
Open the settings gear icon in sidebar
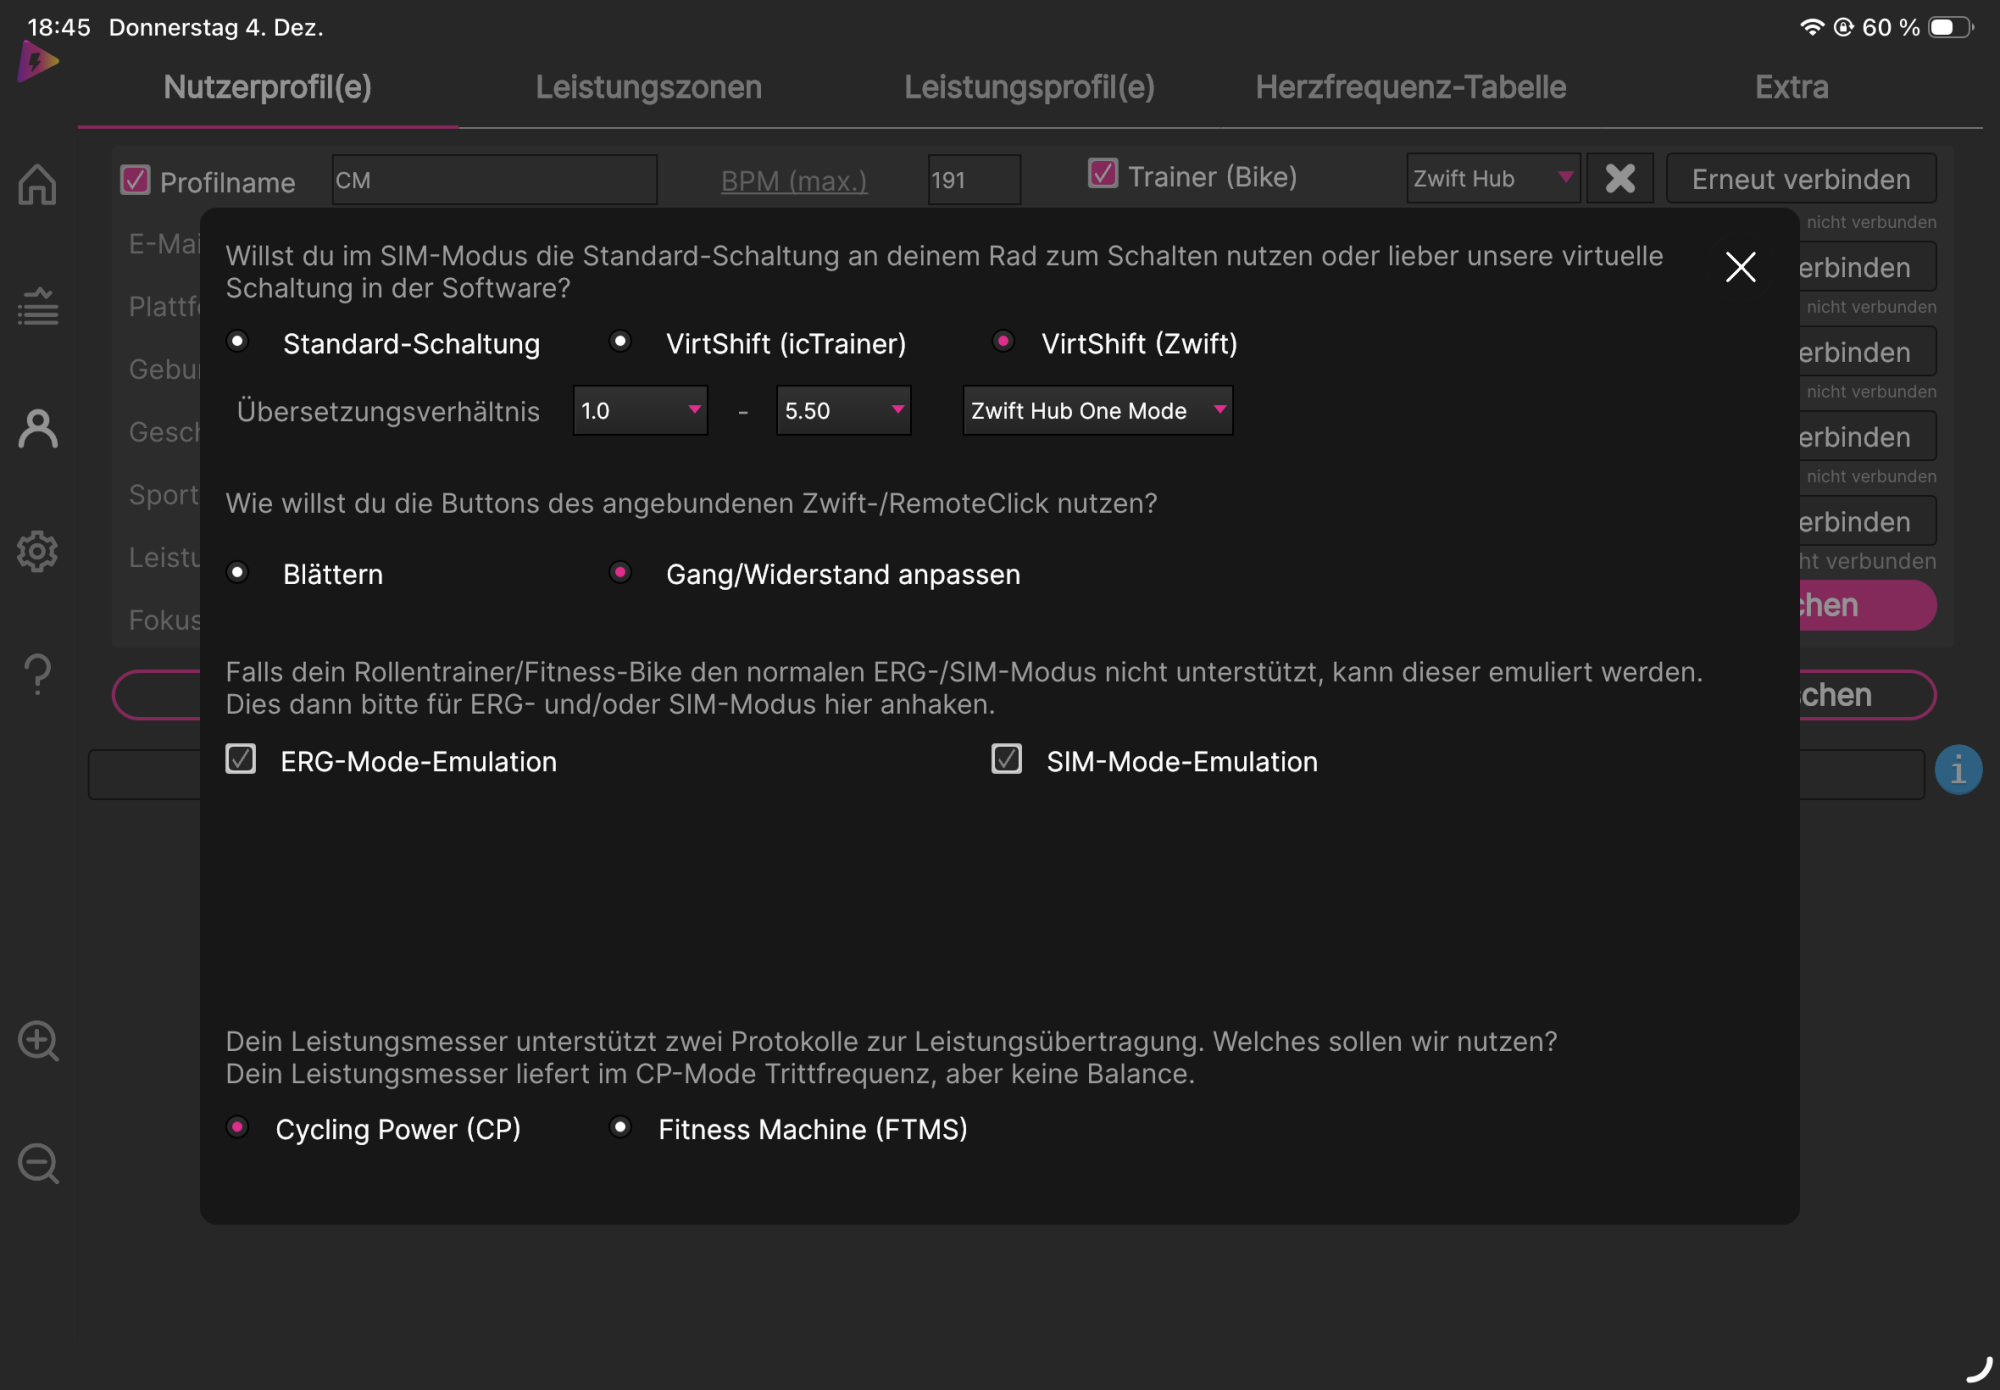[37, 551]
